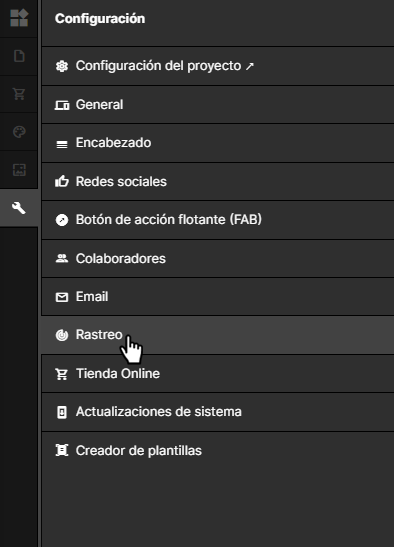Open Creador de plantillas

[x=218, y=451]
